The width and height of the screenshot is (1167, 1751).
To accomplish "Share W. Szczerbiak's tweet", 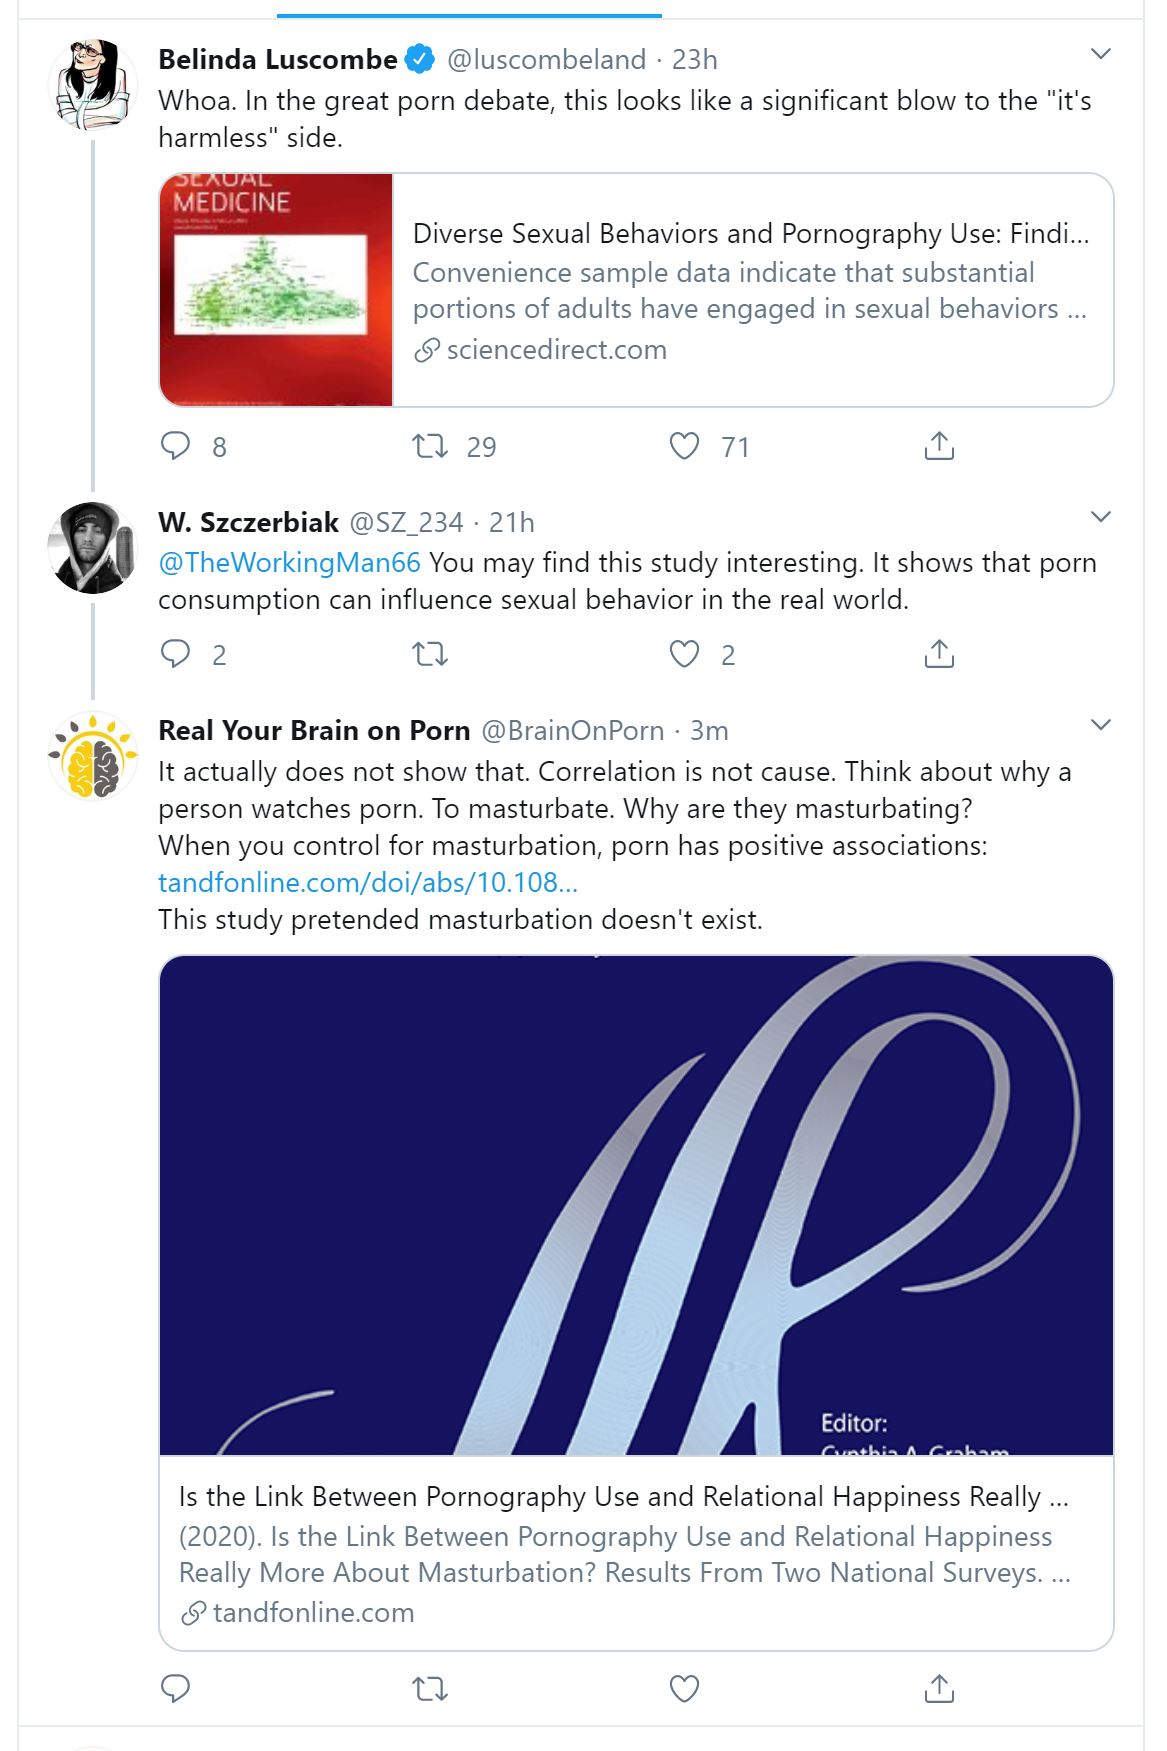I will tap(939, 654).
